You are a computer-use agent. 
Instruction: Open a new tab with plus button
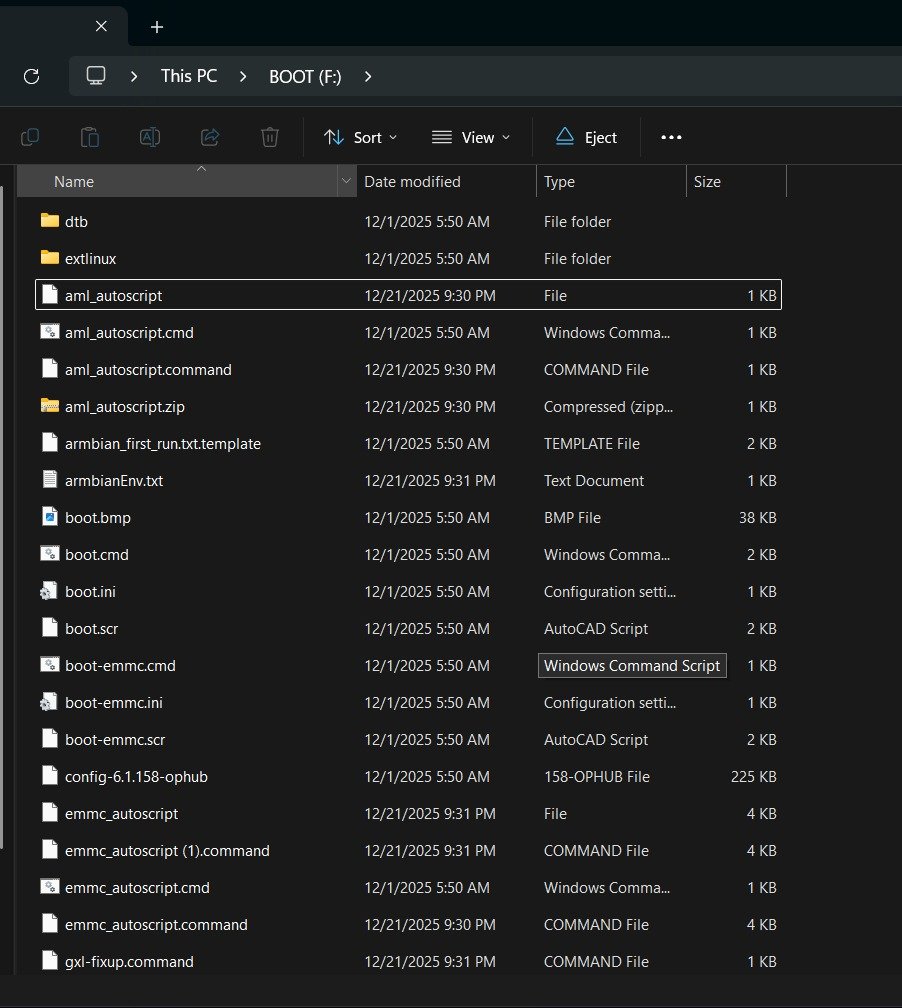[x=157, y=27]
